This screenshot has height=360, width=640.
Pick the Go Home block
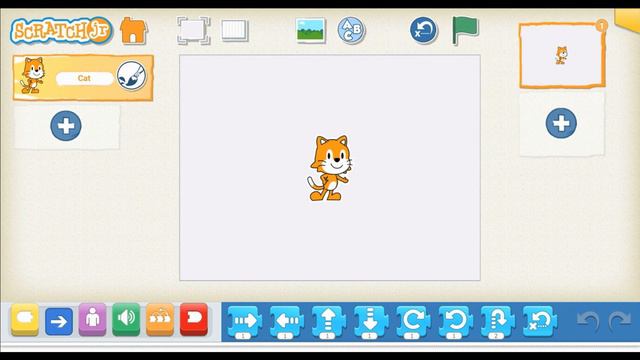540,322
